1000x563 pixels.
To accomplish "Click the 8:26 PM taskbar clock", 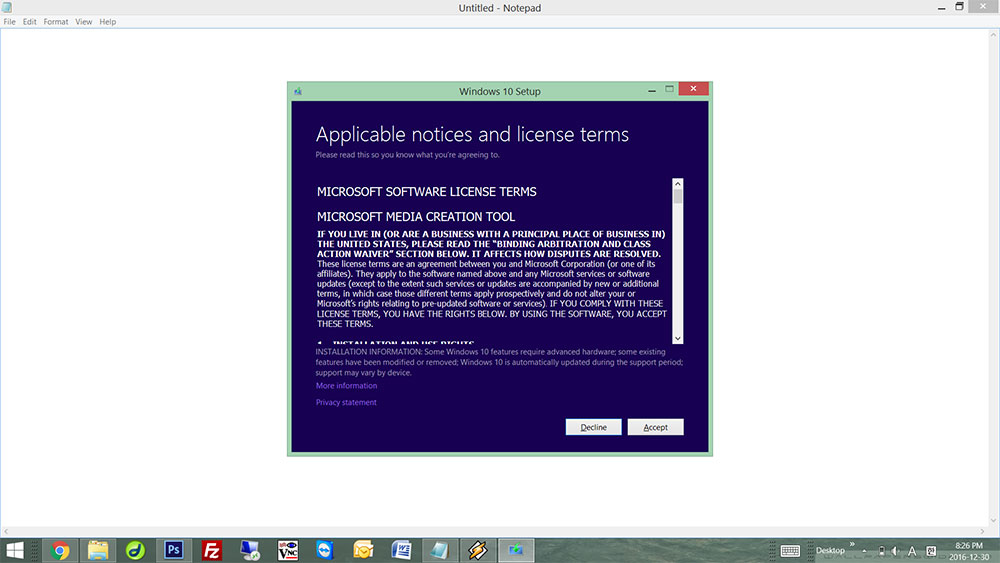I will pos(969,546).
